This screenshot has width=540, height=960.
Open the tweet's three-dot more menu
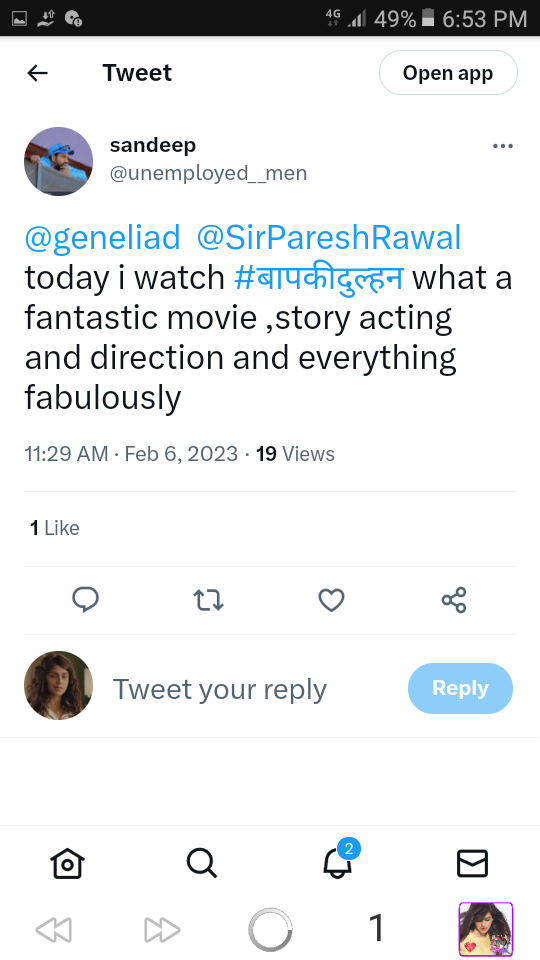502,146
